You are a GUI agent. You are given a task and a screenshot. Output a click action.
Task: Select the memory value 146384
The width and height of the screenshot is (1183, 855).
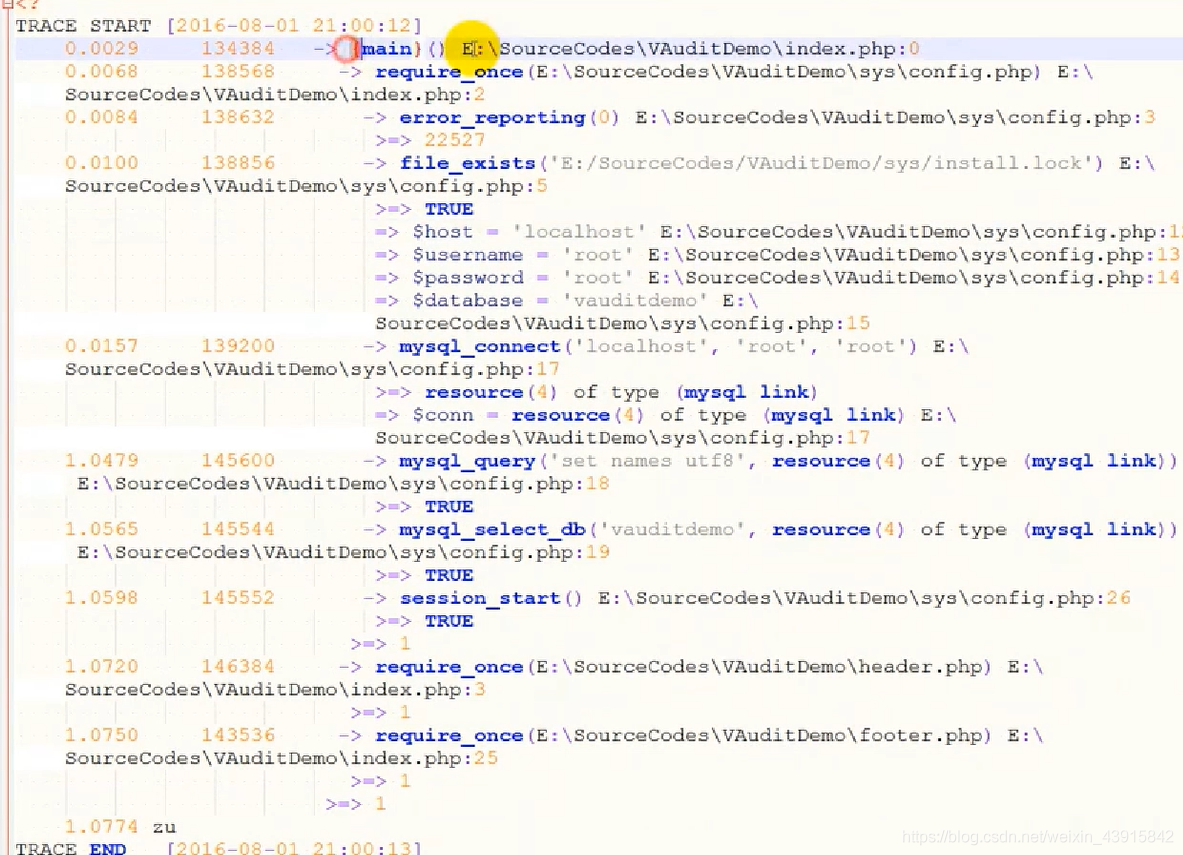(x=238, y=667)
